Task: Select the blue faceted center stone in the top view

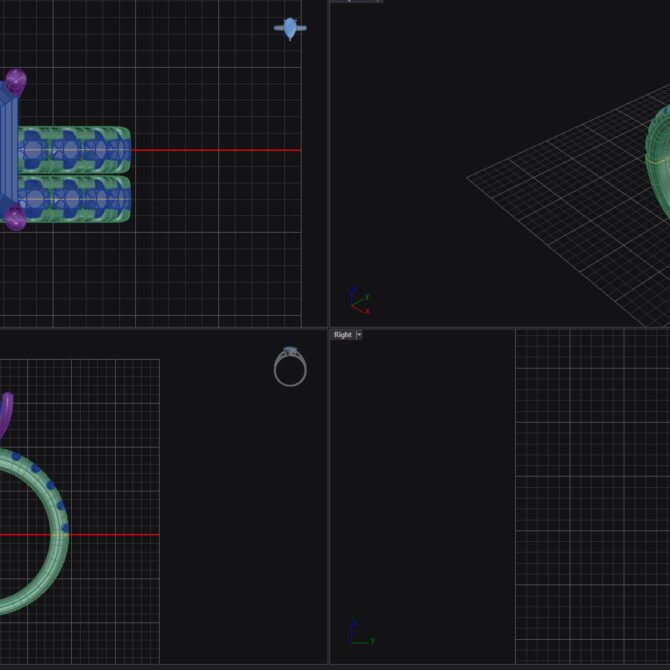Action: 8,150
